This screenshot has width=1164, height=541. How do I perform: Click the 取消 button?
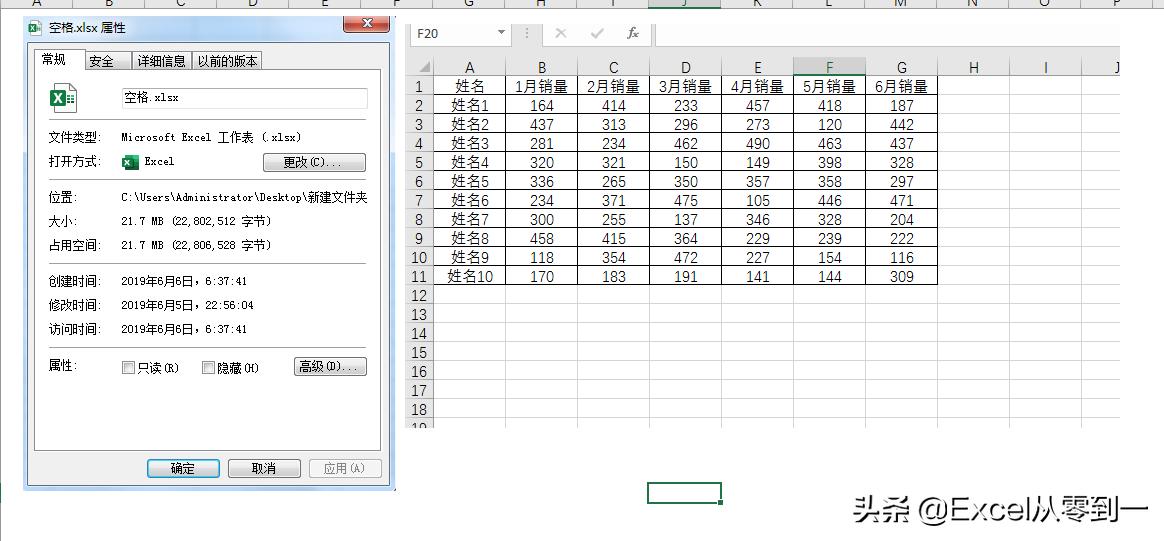coord(264,468)
